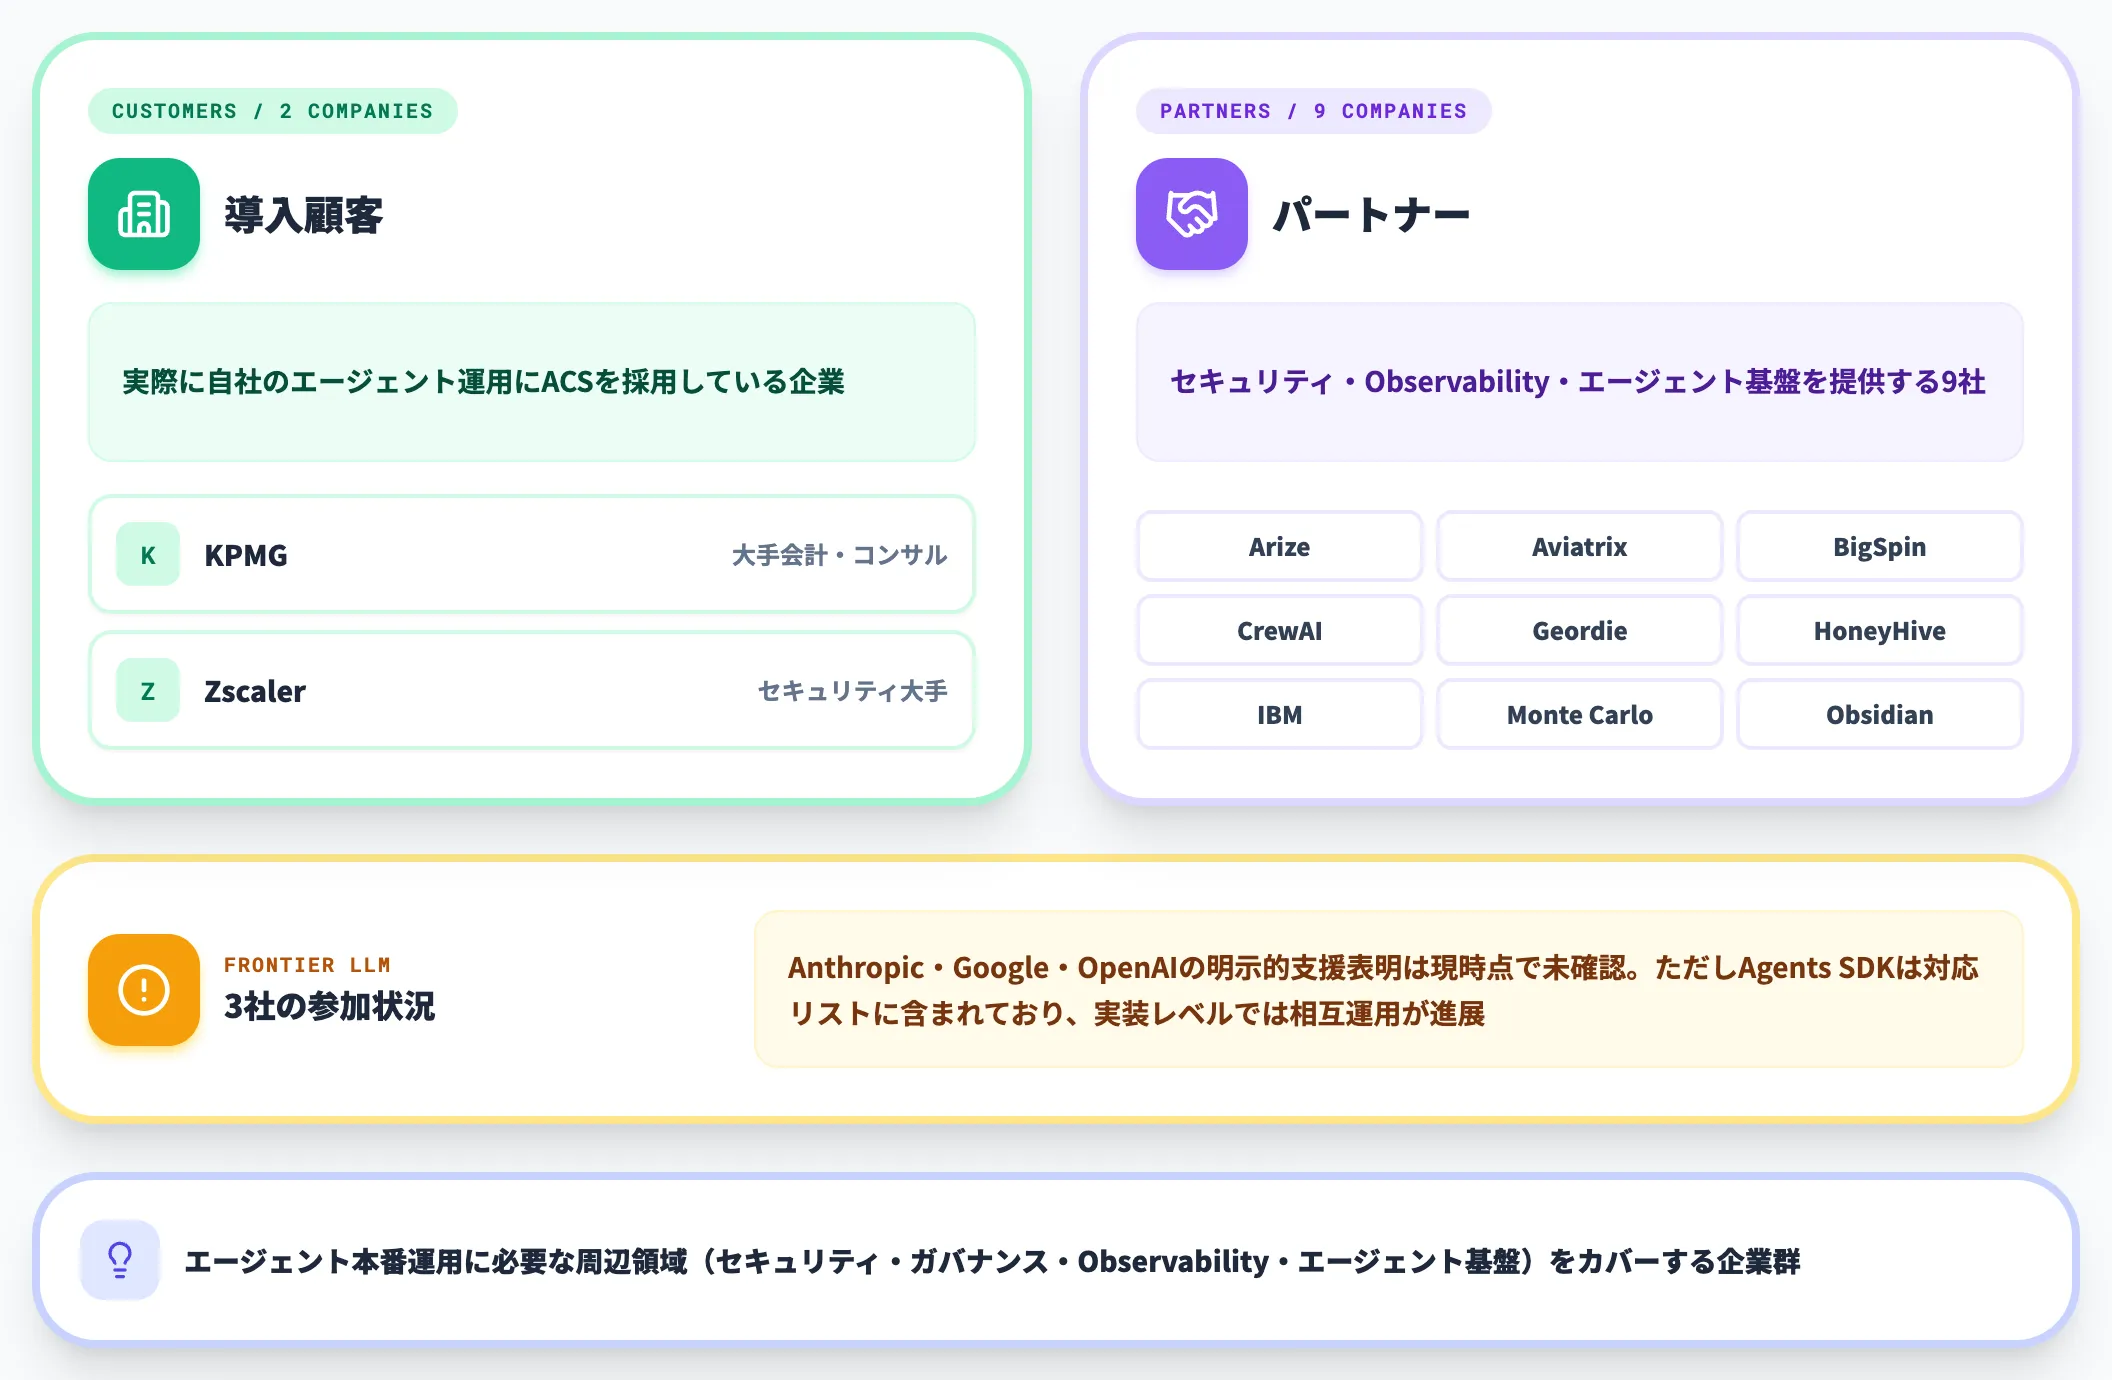Select the Geordie partner chip
The image size is (2112, 1380).
[1580, 631]
